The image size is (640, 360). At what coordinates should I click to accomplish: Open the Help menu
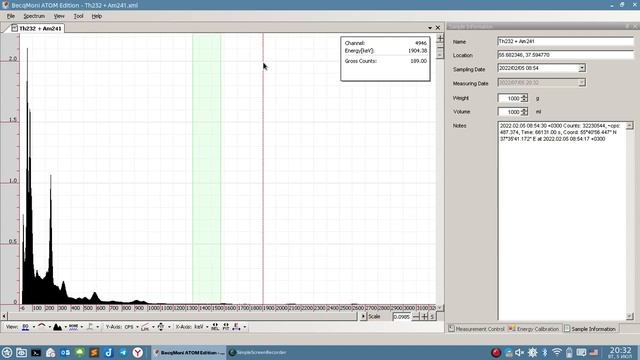pyautogui.click(x=96, y=16)
